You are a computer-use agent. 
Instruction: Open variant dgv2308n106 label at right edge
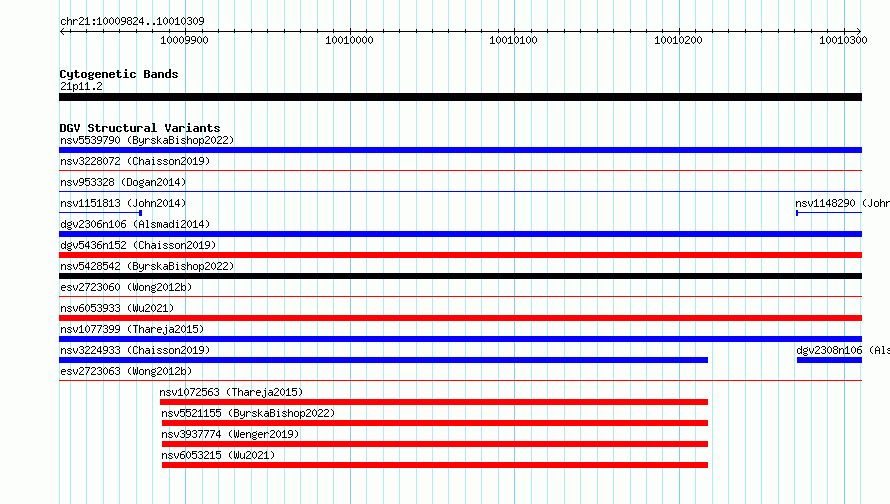[x=843, y=350]
